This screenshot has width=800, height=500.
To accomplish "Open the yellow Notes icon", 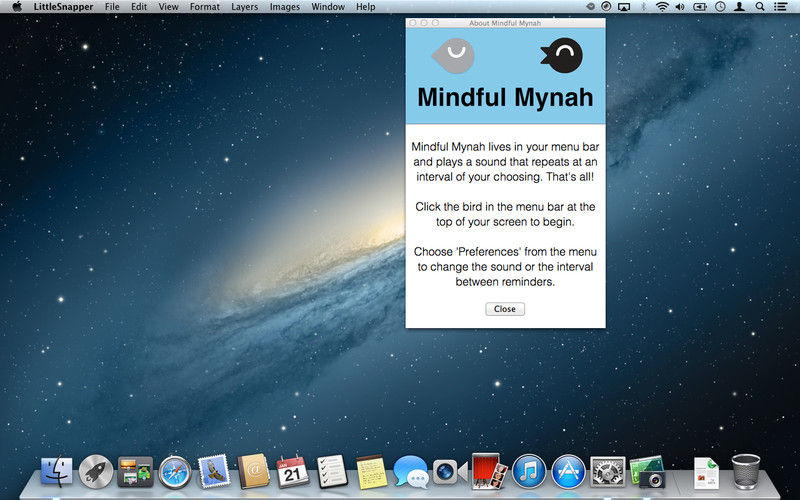I will click(371, 472).
